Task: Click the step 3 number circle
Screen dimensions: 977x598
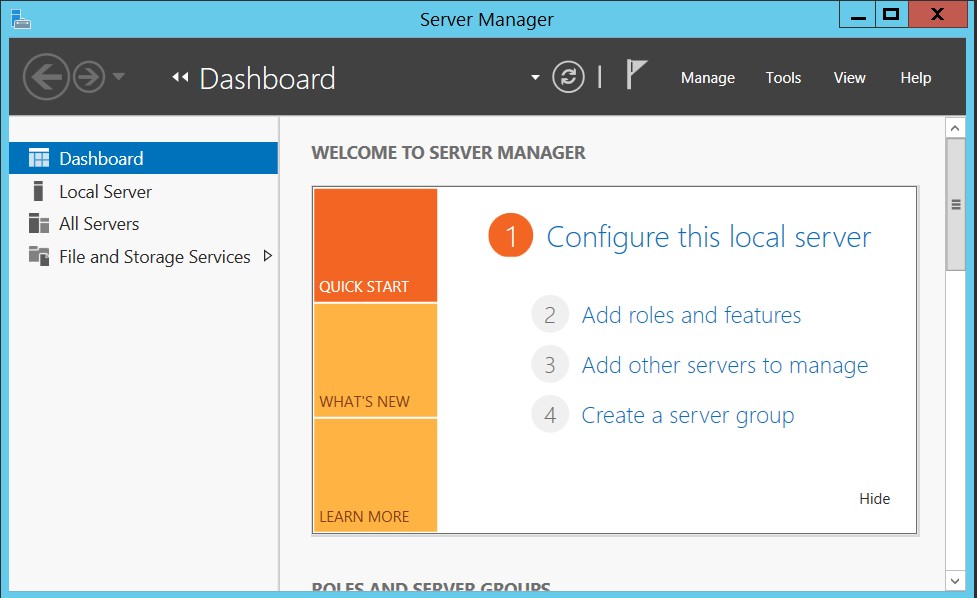Action: pos(550,364)
